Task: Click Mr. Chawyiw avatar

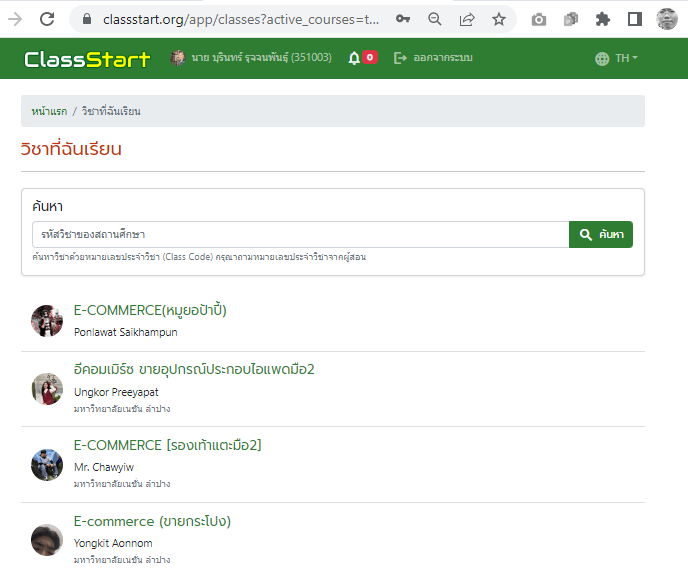Action: [47, 465]
